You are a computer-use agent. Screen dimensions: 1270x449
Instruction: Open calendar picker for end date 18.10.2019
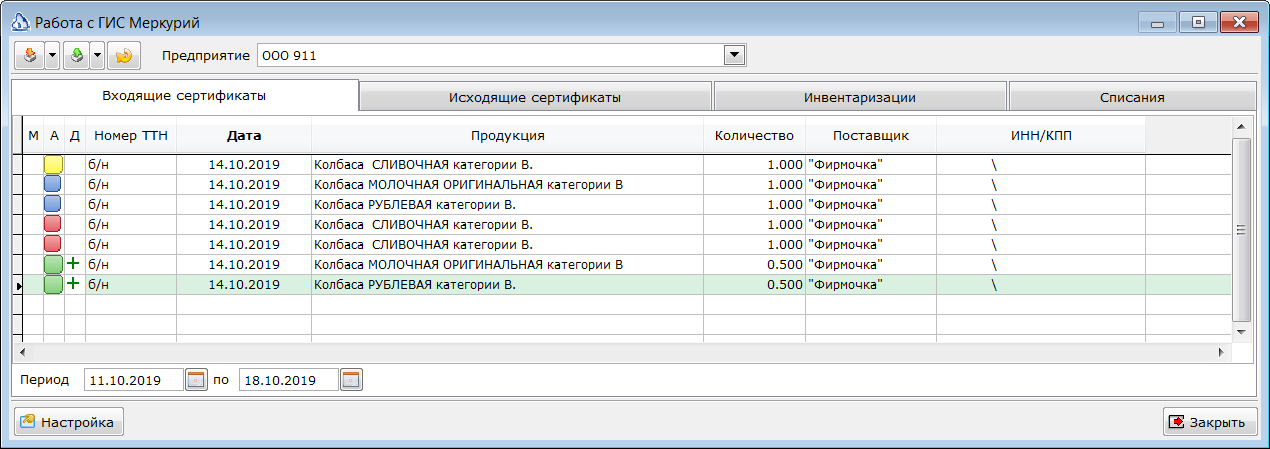click(351, 380)
